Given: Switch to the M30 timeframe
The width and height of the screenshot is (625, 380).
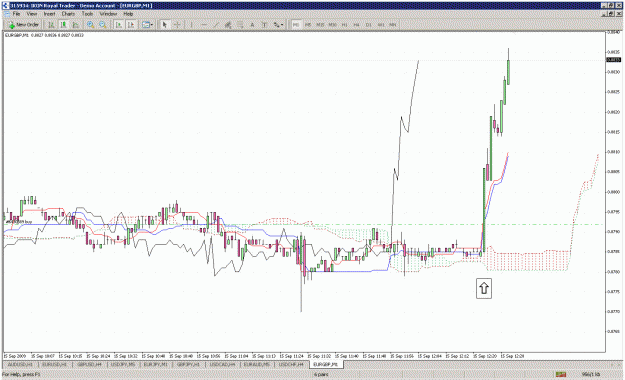Looking at the screenshot, I should tap(332, 25).
